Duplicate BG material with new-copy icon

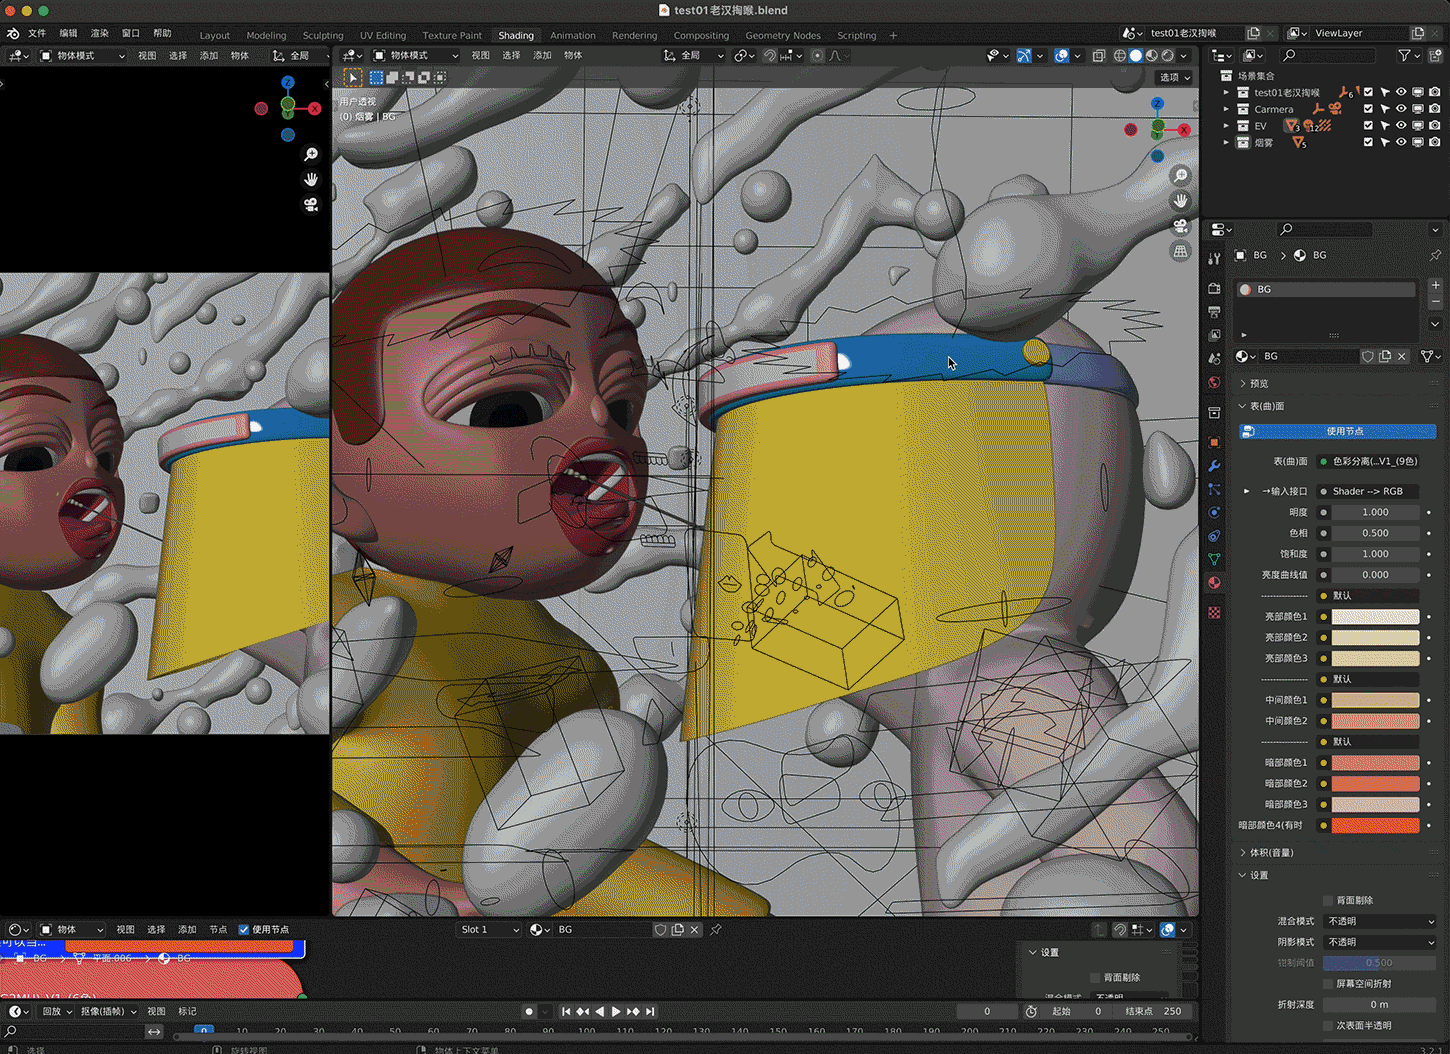(x=1385, y=356)
